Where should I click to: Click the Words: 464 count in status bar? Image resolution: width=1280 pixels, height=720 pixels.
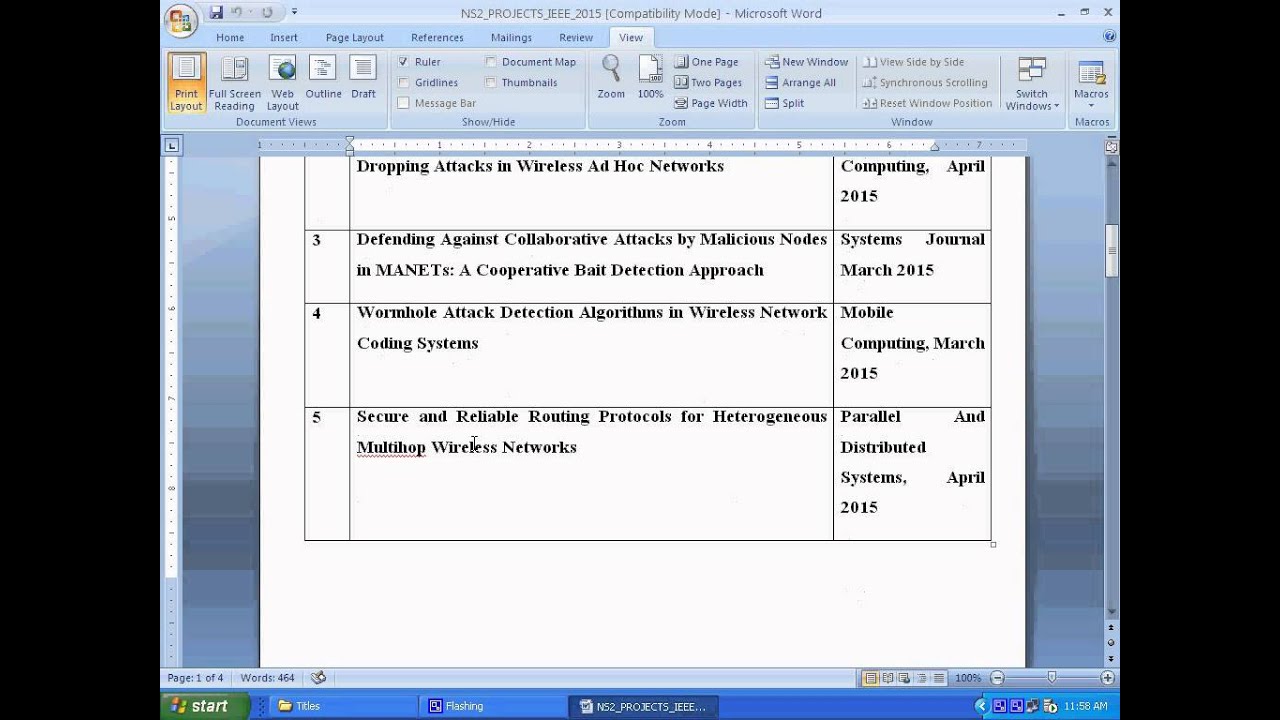[267, 678]
